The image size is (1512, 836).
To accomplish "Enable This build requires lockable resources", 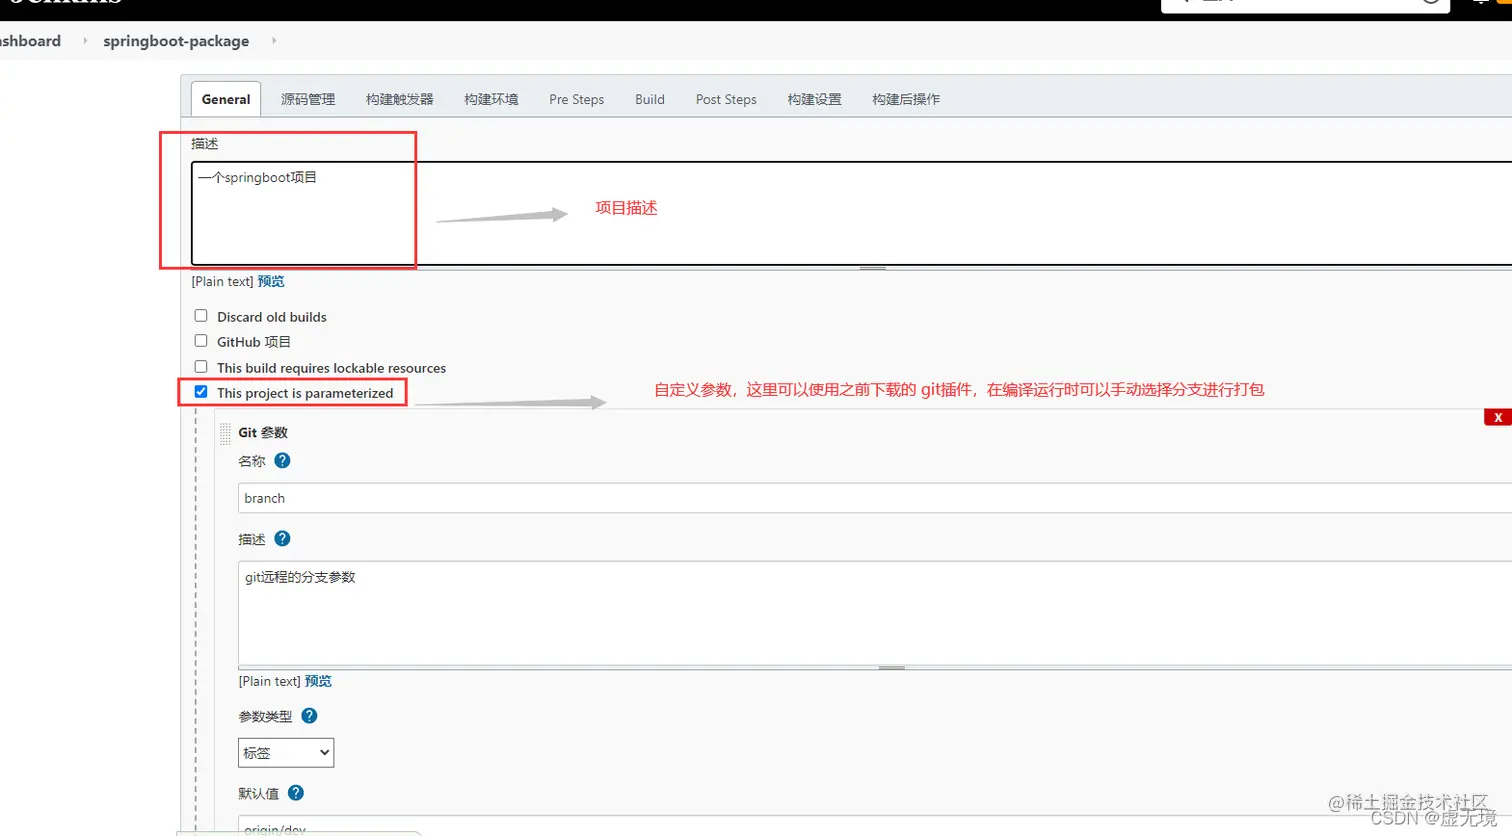I will click(201, 366).
